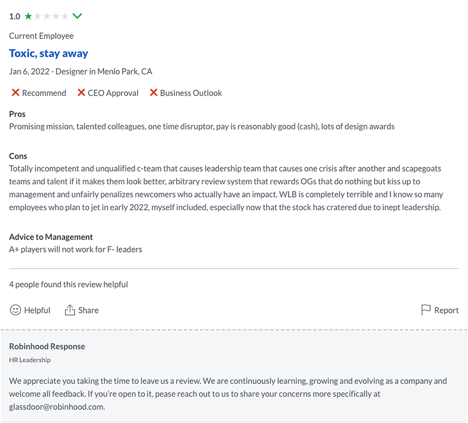This screenshot has width=468, height=423.
Task: Click the Report flag icon
Action: (x=426, y=310)
